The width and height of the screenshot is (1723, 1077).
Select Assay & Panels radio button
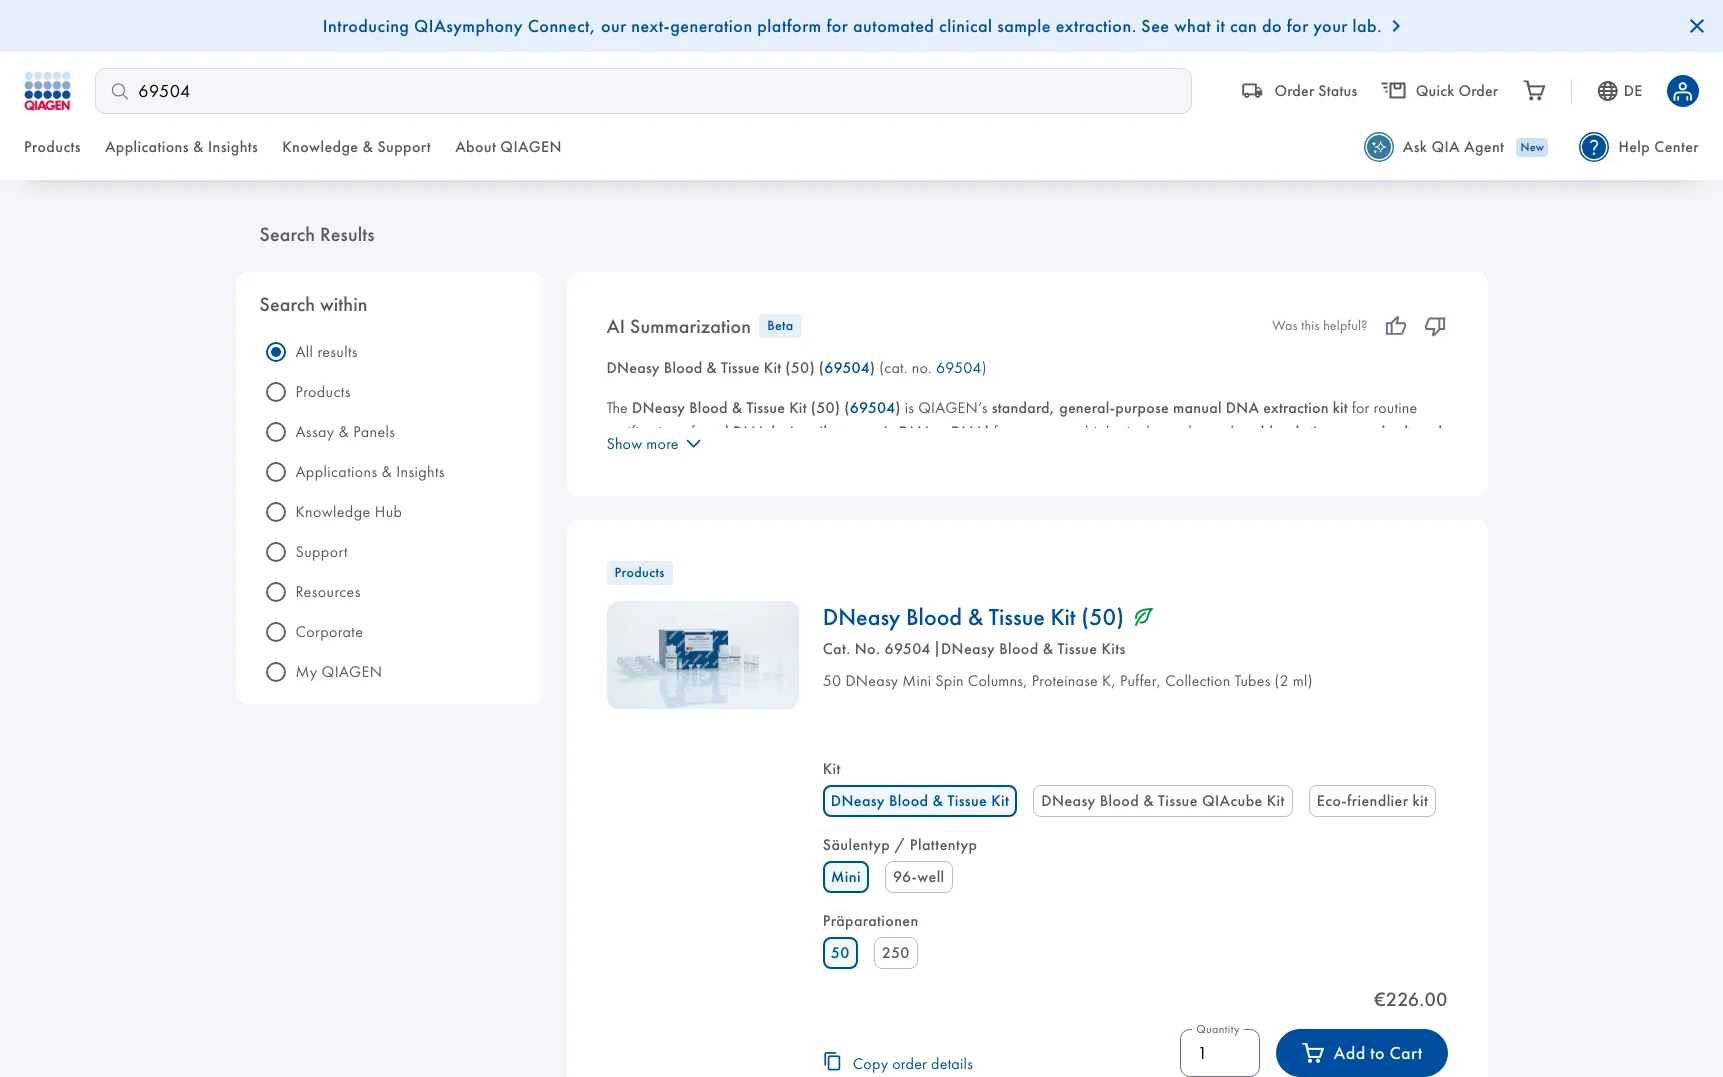(x=276, y=432)
